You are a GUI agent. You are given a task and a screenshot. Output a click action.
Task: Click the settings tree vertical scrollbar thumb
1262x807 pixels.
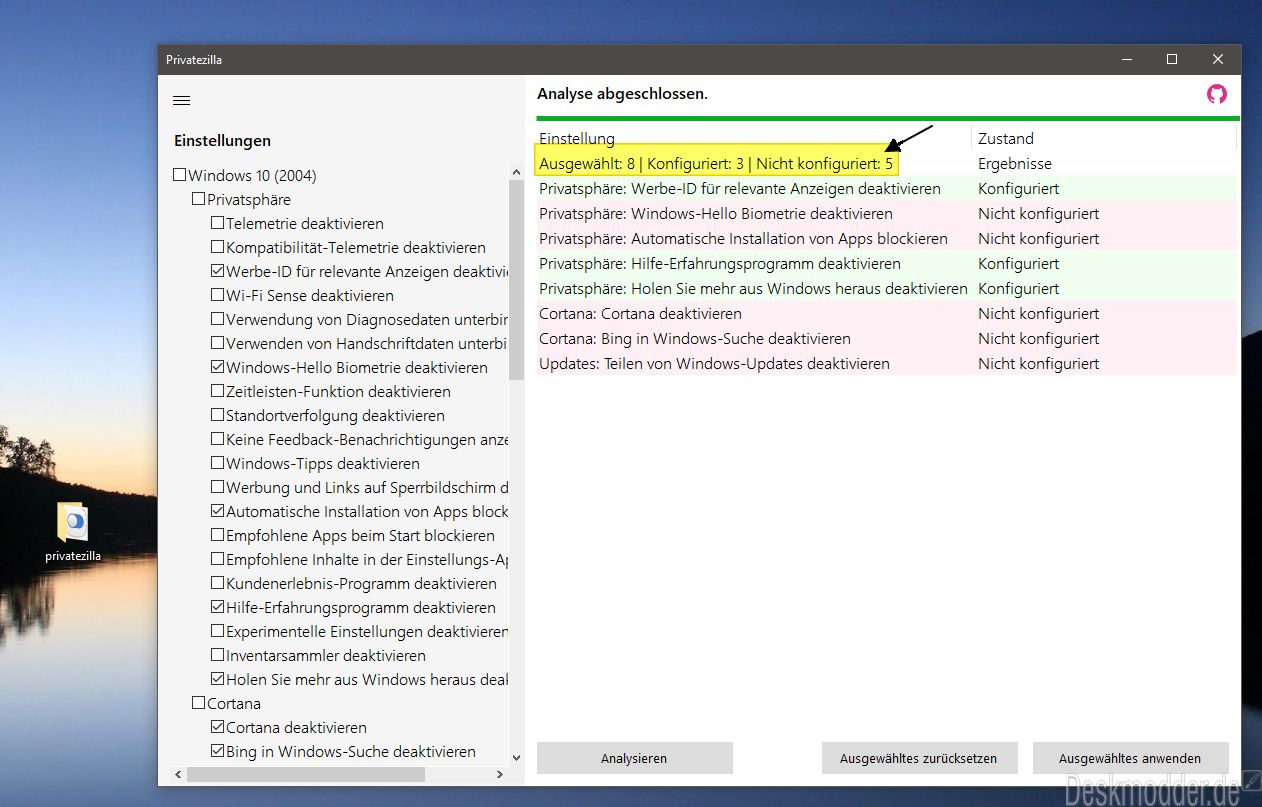tap(516, 279)
